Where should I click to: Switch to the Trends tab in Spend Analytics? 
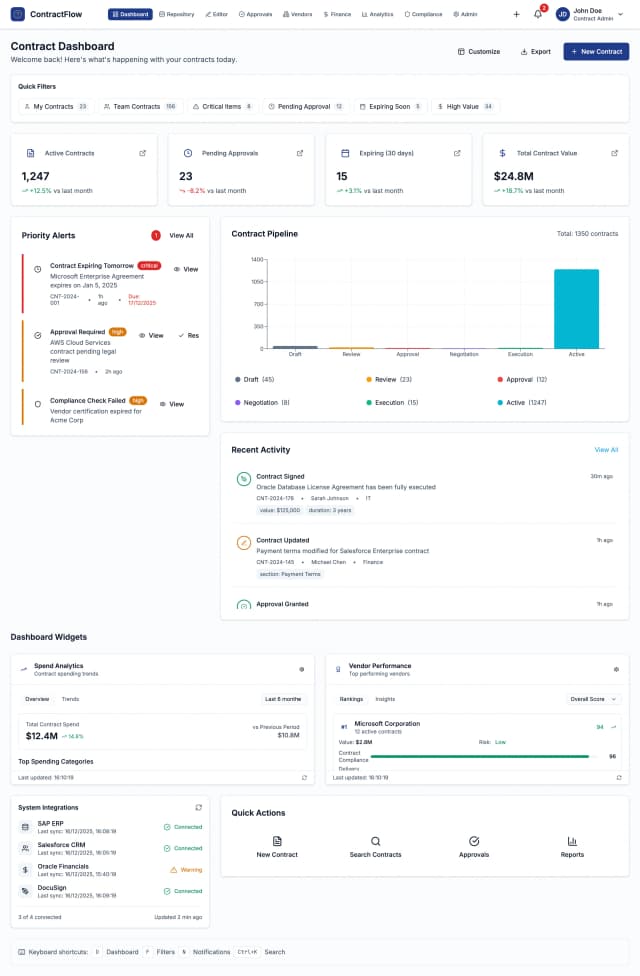coord(70,699)
